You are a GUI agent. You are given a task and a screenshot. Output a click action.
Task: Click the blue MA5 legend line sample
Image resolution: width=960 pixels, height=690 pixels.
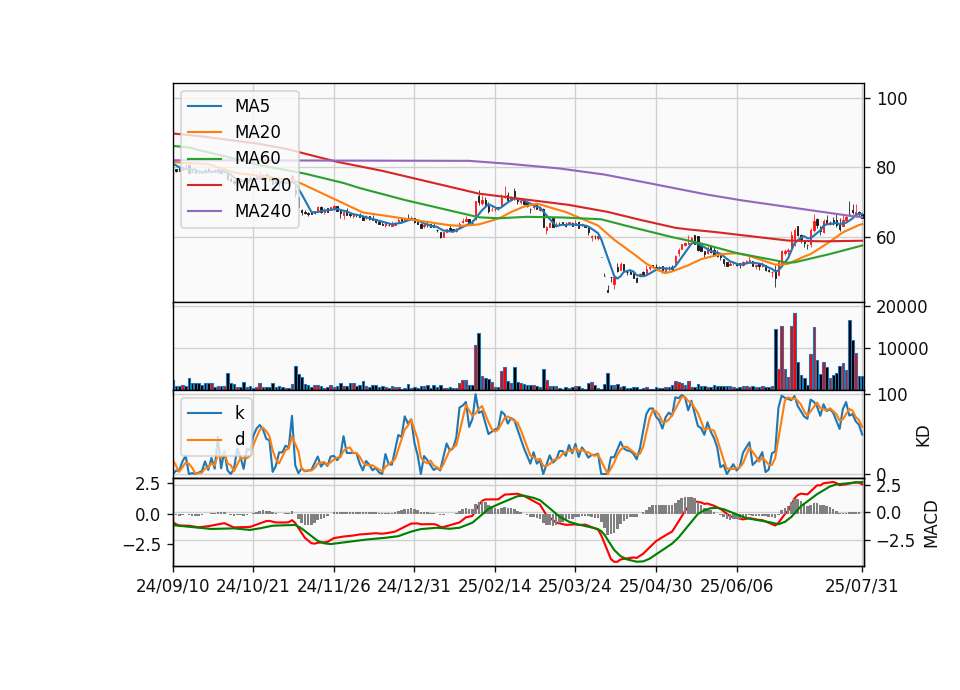tap(204, 106)
